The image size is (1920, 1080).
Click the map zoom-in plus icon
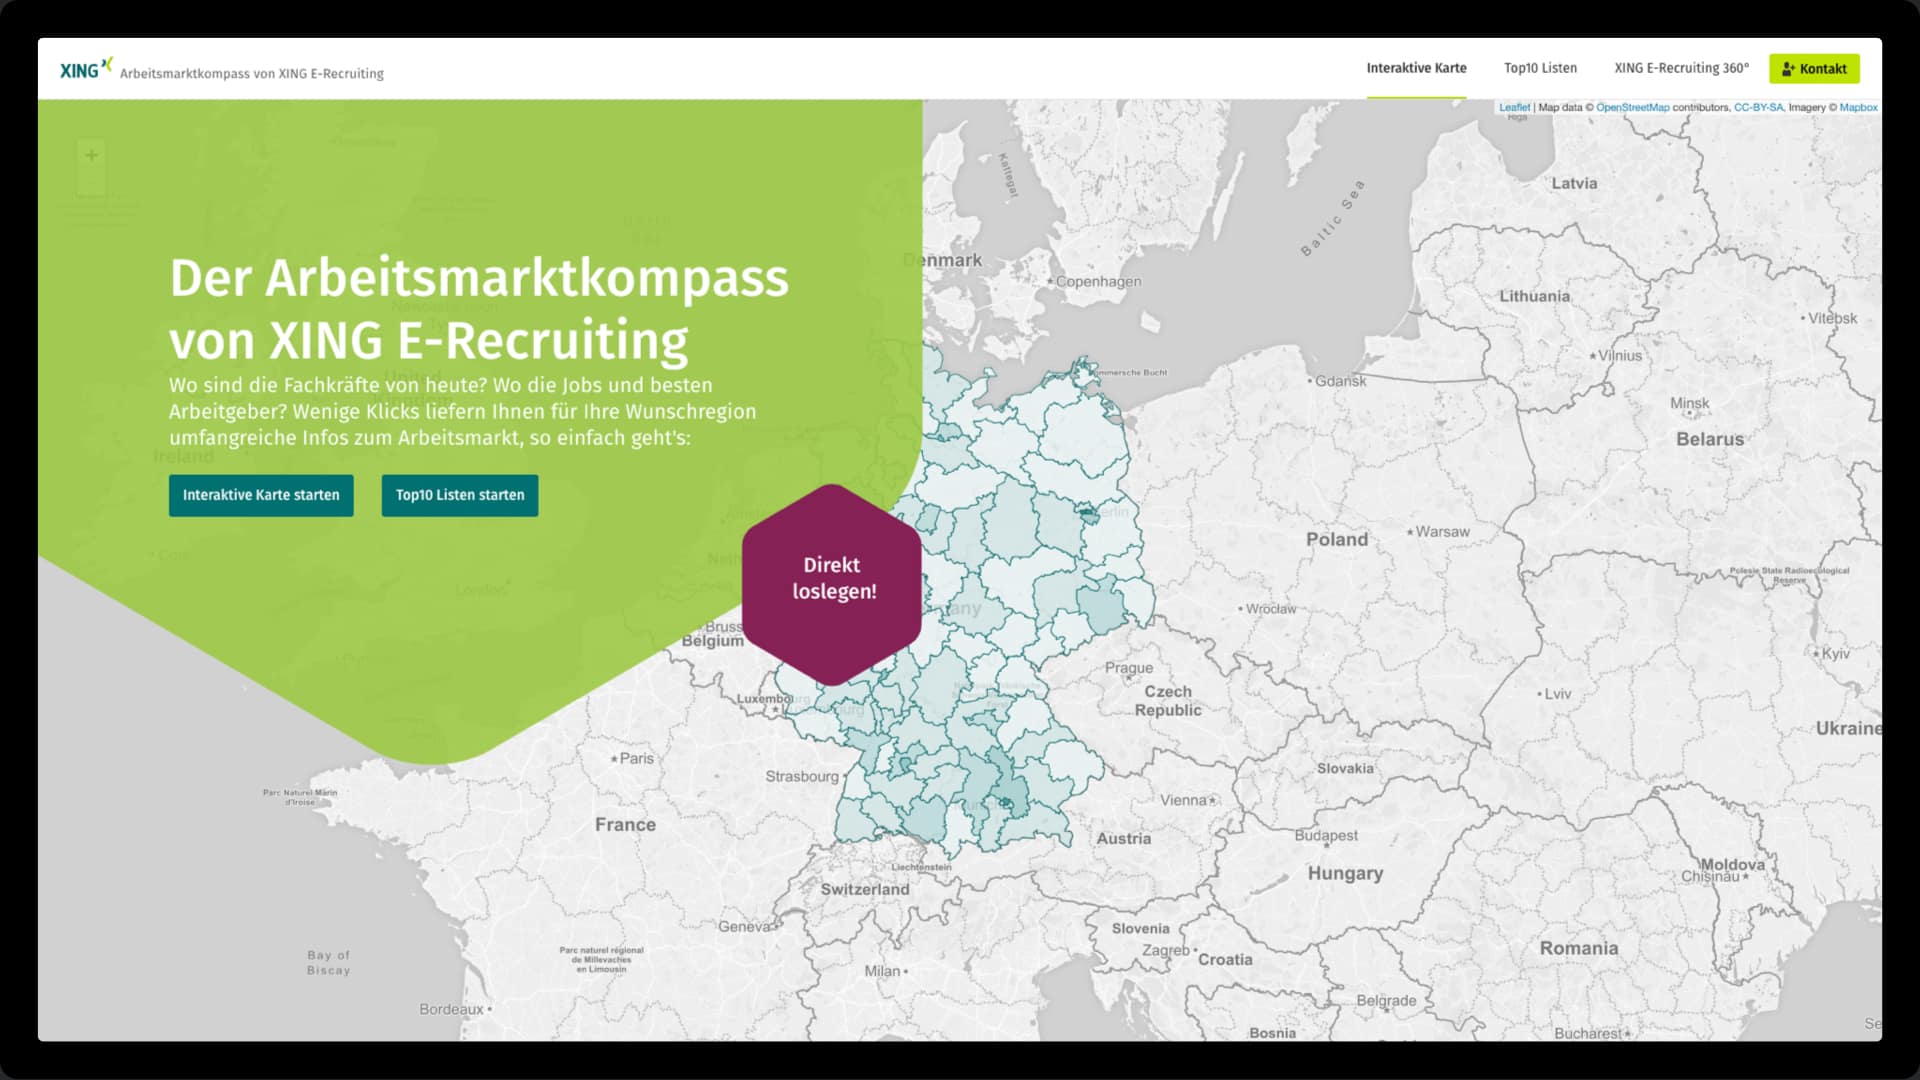pyautogui.click(x=91, y=155)
